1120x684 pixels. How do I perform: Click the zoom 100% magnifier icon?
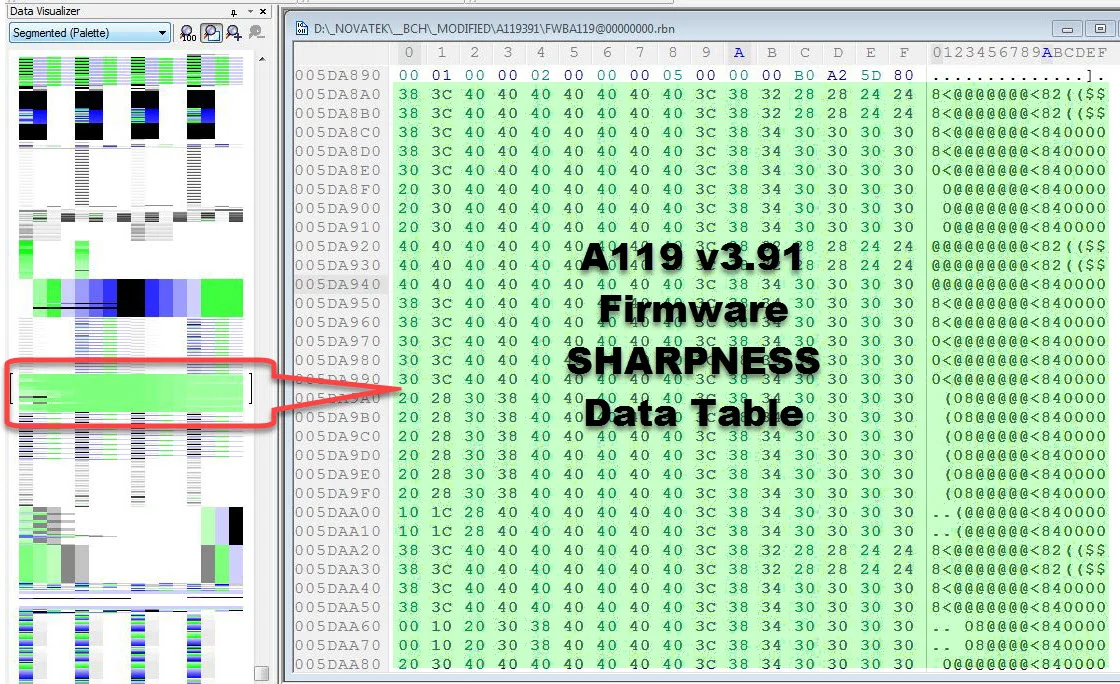[x=187, y=33]
